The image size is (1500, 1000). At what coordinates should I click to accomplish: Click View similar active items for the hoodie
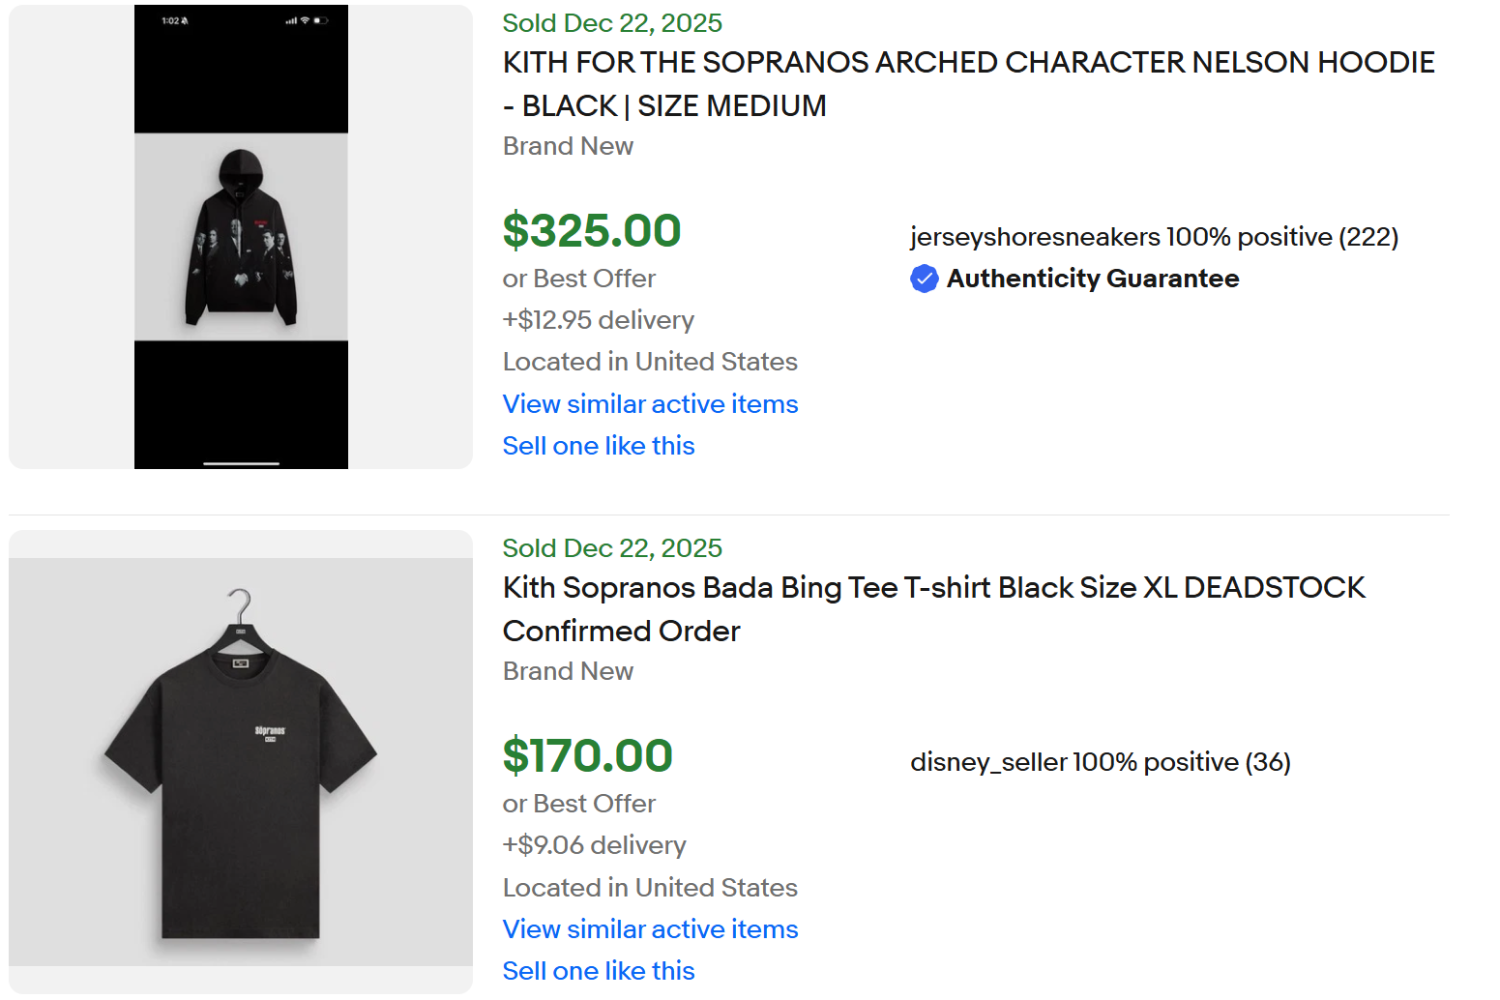tap(649, 404)
